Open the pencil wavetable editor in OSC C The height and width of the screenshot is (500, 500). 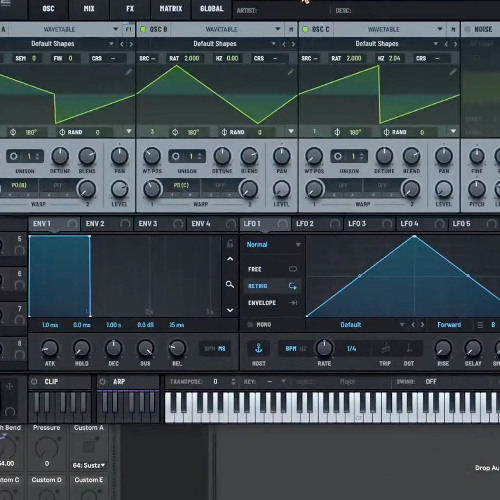(x=453, y=72)
